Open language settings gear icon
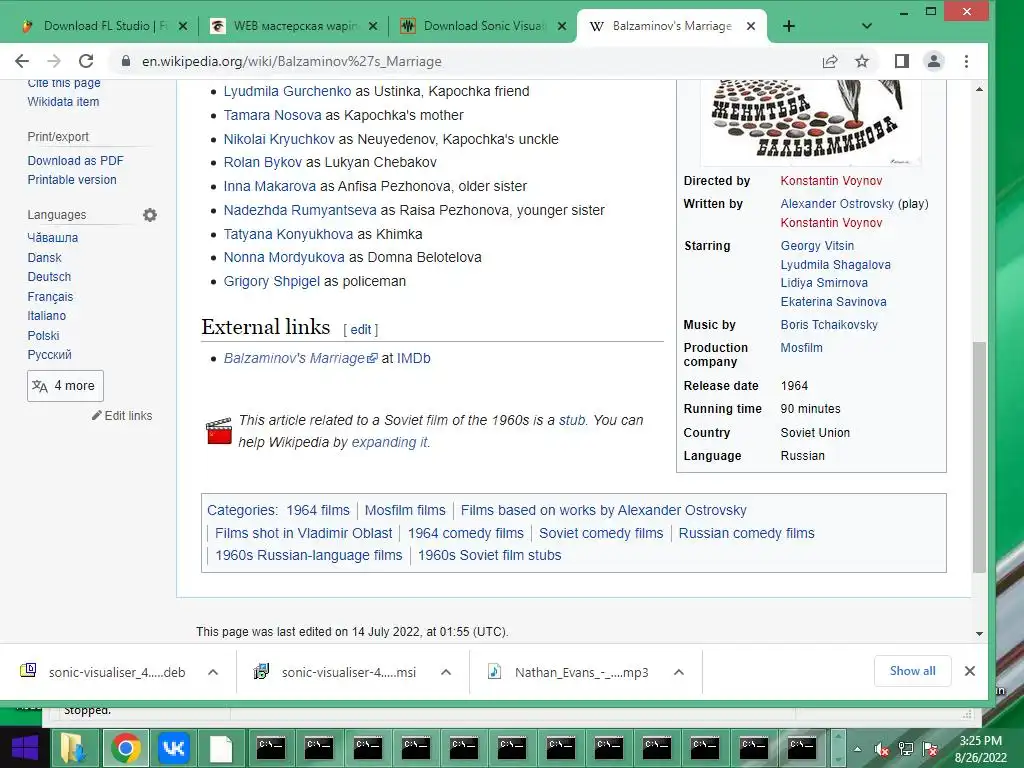Screen dimensions: 1024x768 point(150,215)
